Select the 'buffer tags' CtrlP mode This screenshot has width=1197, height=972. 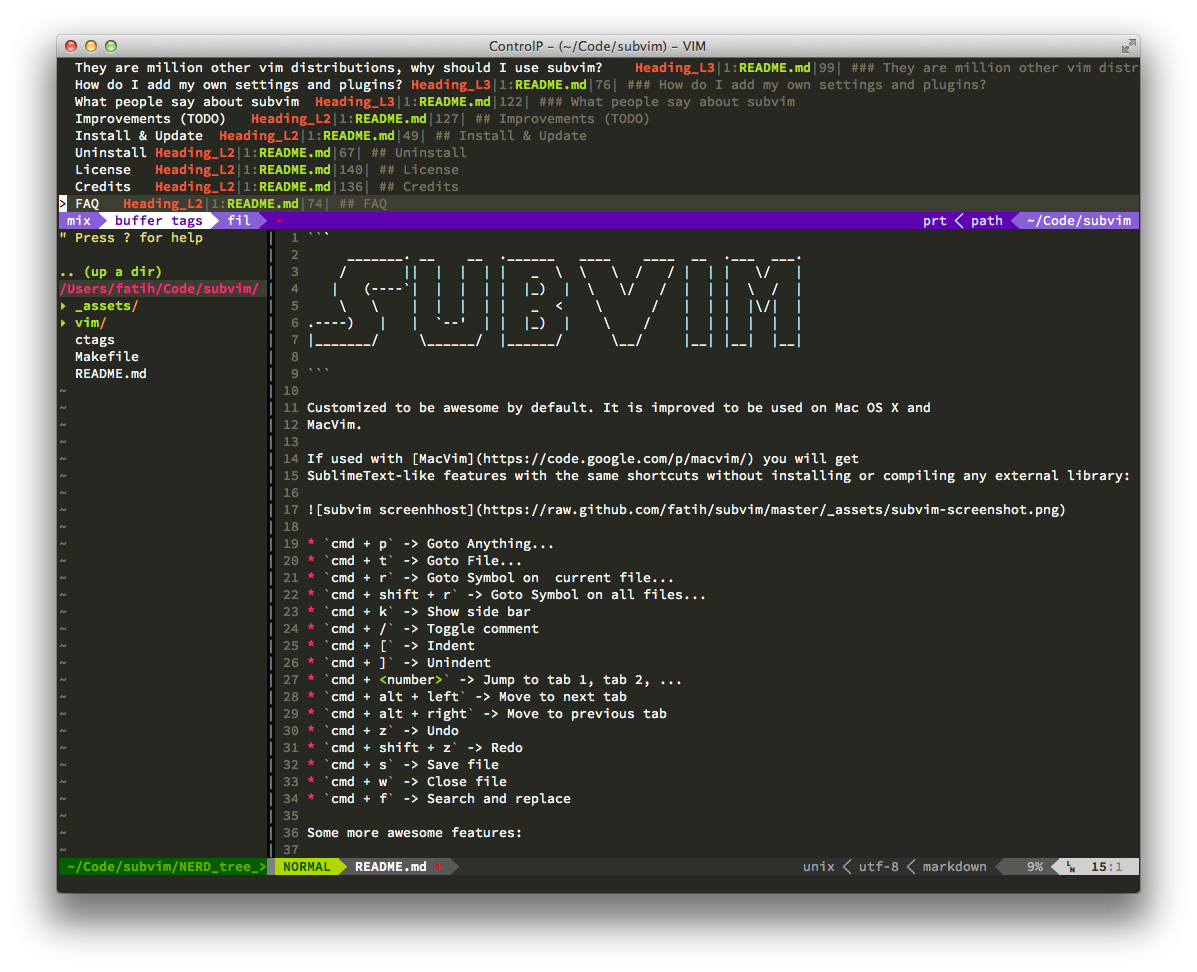159,221
